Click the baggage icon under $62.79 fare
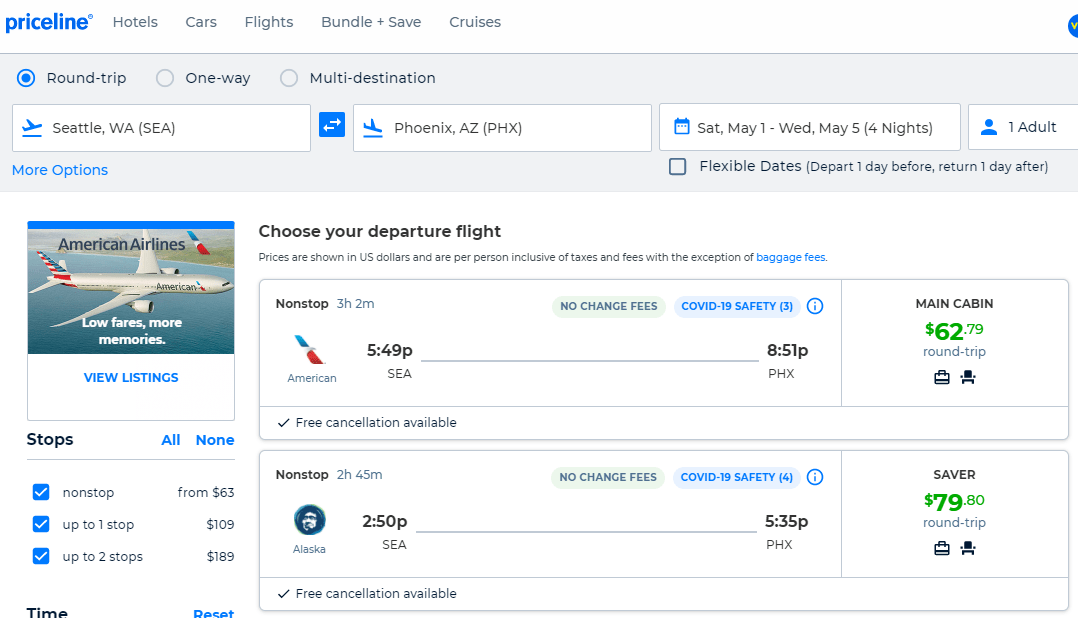 pos(942,377)
